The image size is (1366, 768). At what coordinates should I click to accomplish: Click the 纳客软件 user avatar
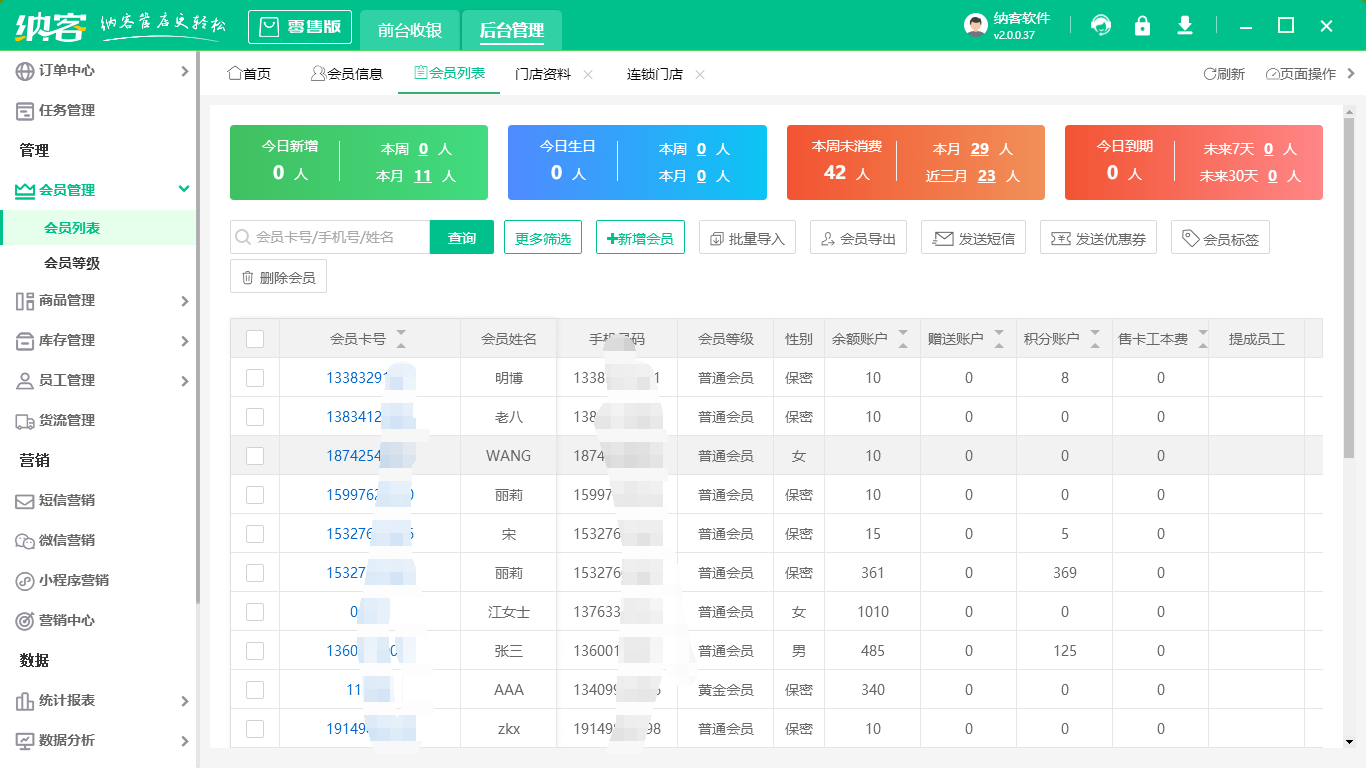pos(976,25)
